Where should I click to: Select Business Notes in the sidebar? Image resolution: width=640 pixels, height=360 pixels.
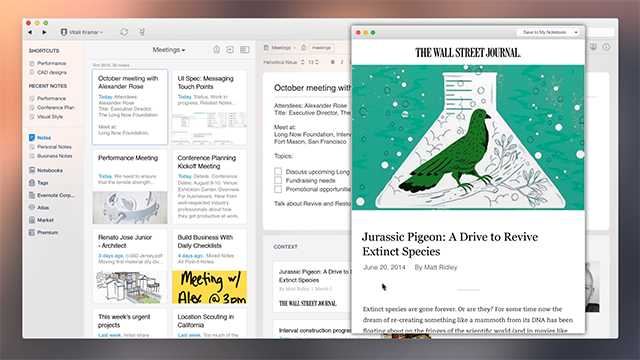(x=51, y=156)
